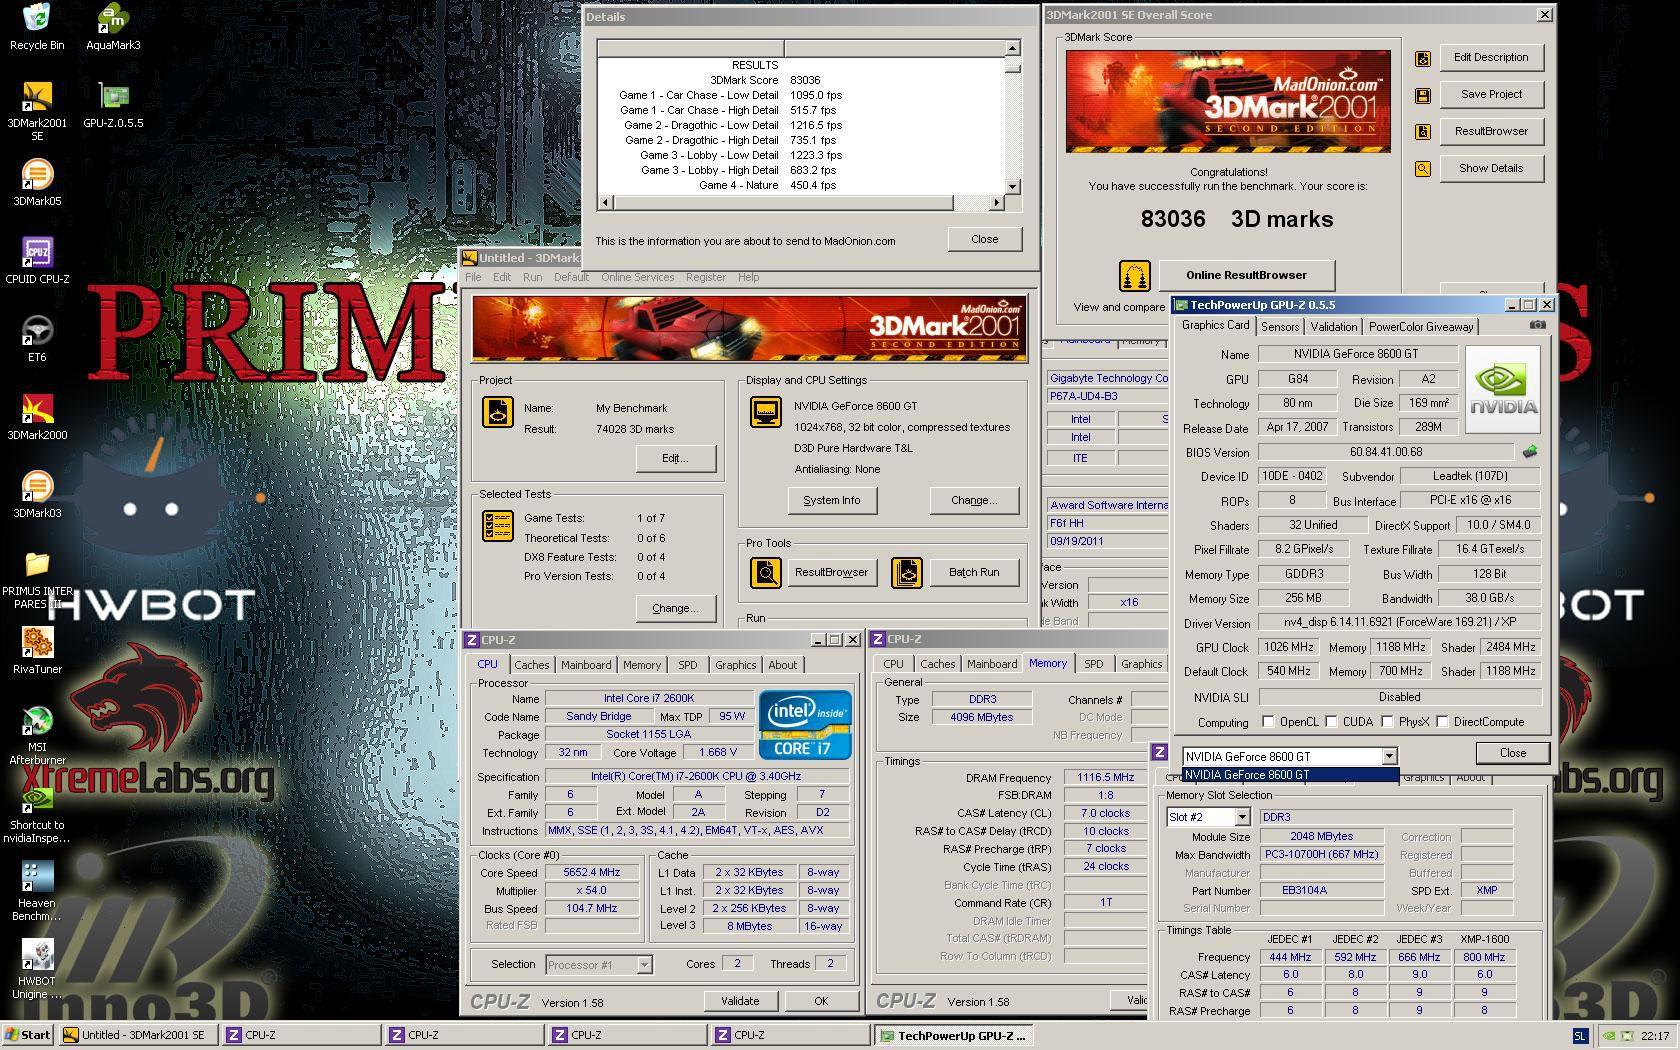Close the Details dialog with Close button
The image size is (1680, 1050).
tap(984, 239)
